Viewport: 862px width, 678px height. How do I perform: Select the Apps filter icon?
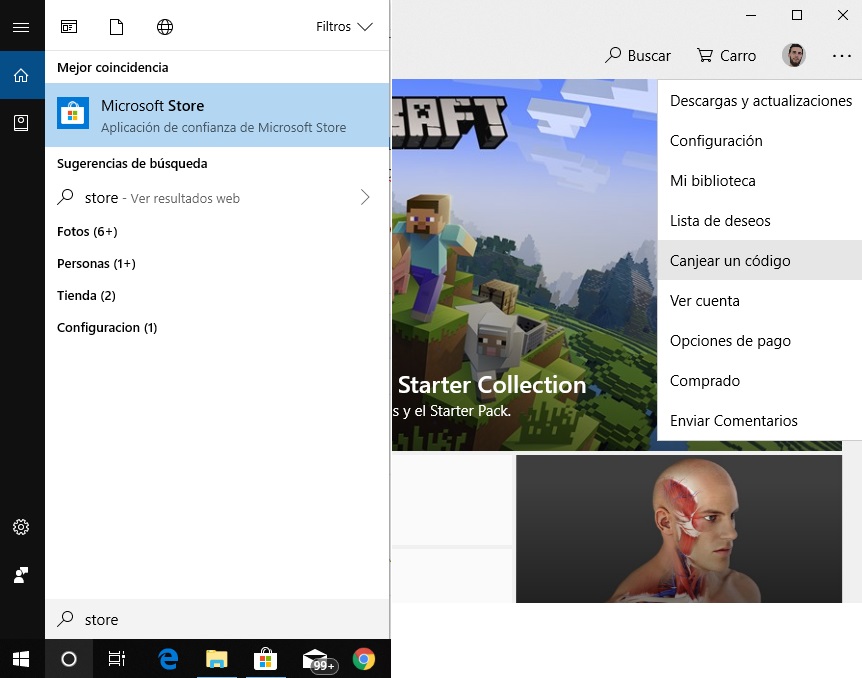(69, 27)
